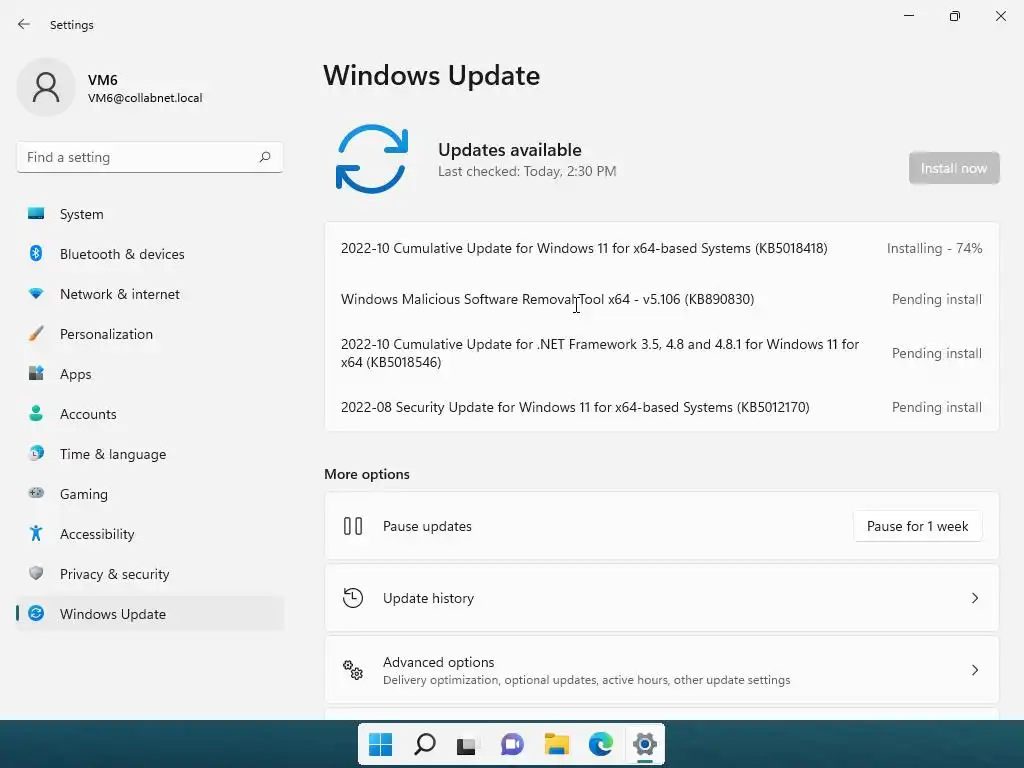Click the Accessibility figure icon
The width and height of the screenshot is (1024, 768).
(x=36, y=534)
